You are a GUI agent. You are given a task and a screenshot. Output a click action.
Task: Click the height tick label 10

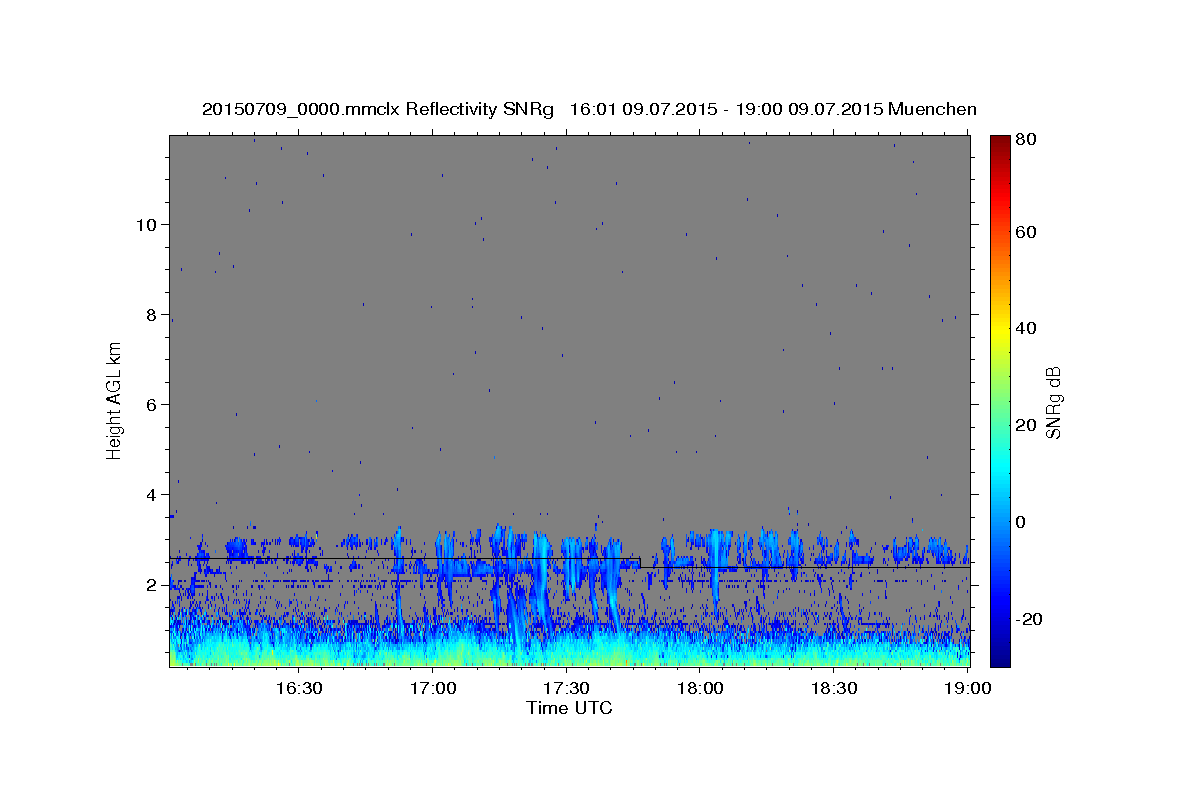(x=146, y=225)
